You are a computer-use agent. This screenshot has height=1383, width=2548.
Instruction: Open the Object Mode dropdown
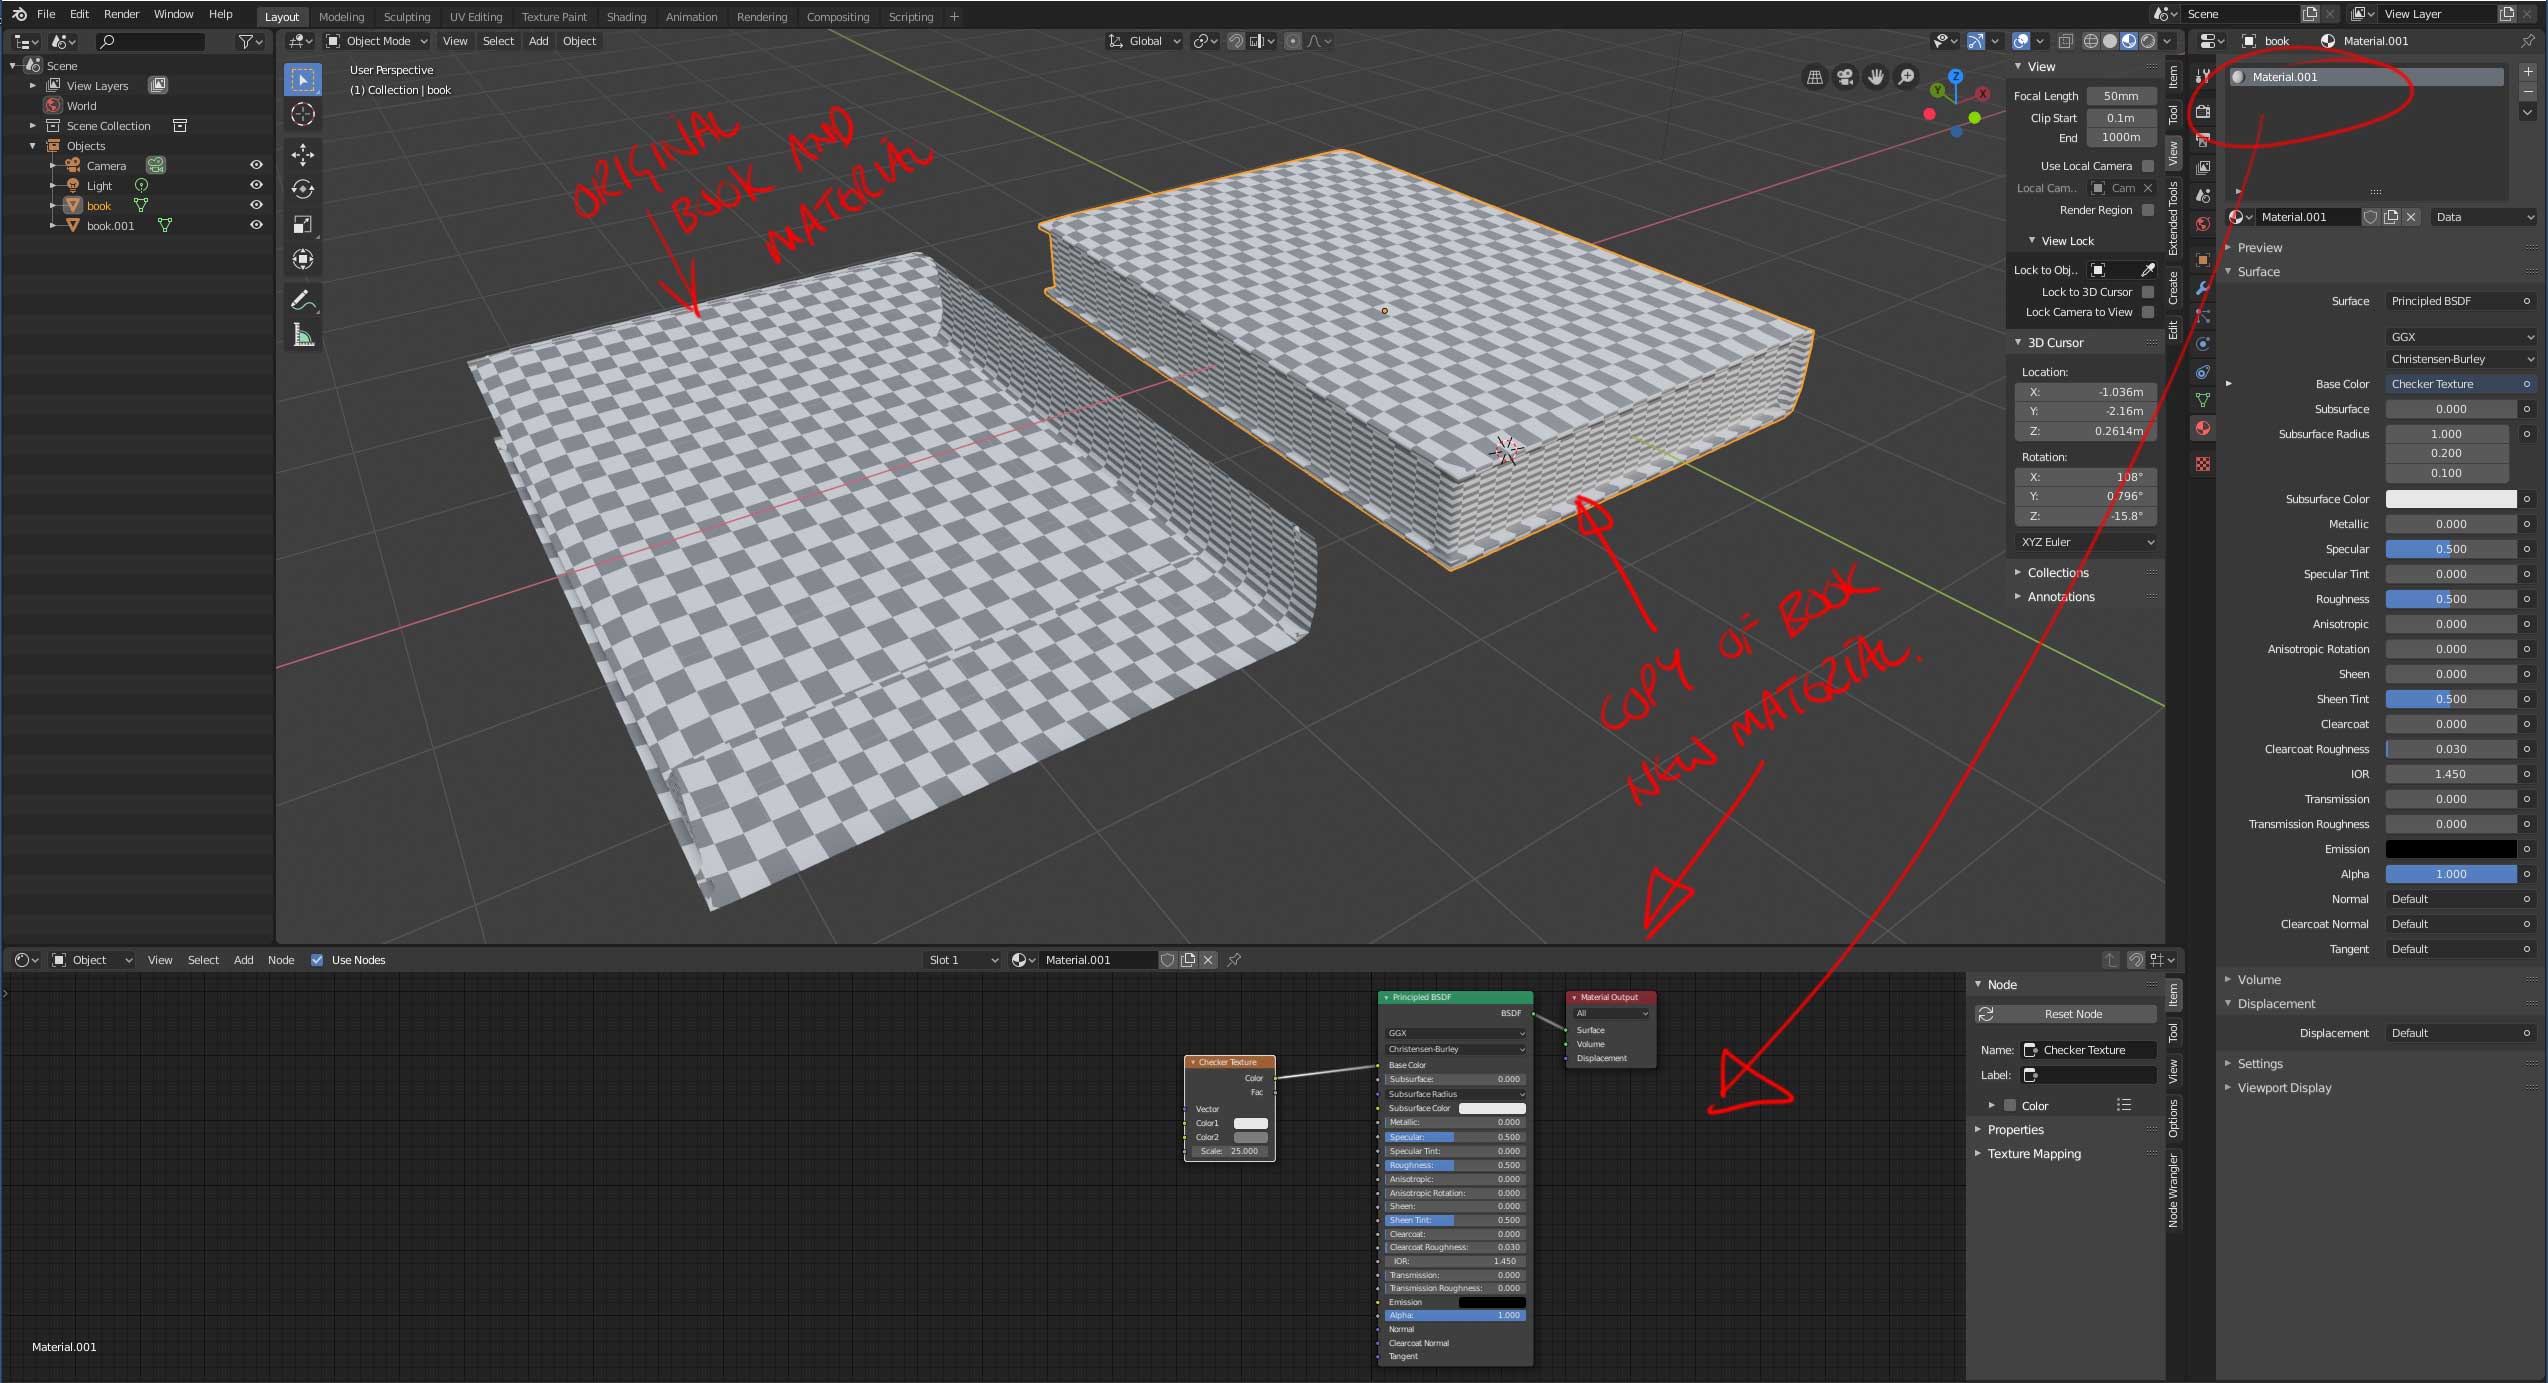(x=377, y=41)
